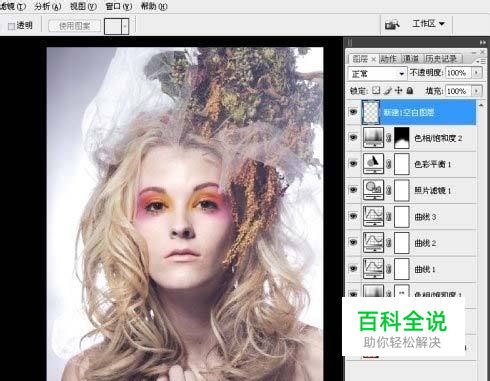Image resolution: width=490 pixels, height=381 pixels.
Task: Hide the selected blank layer via eye icon
Action: pyautogui.click(x=353, y=112)
